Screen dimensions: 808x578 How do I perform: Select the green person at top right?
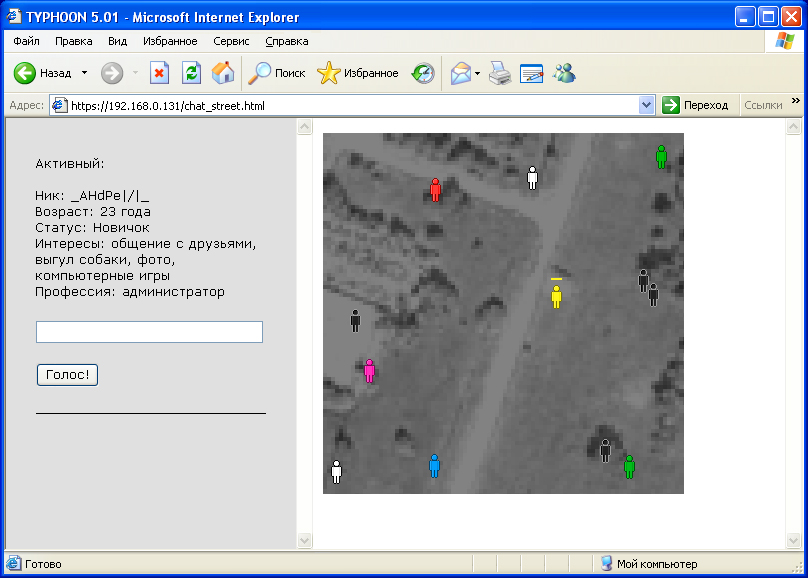[x=661, y=157]
